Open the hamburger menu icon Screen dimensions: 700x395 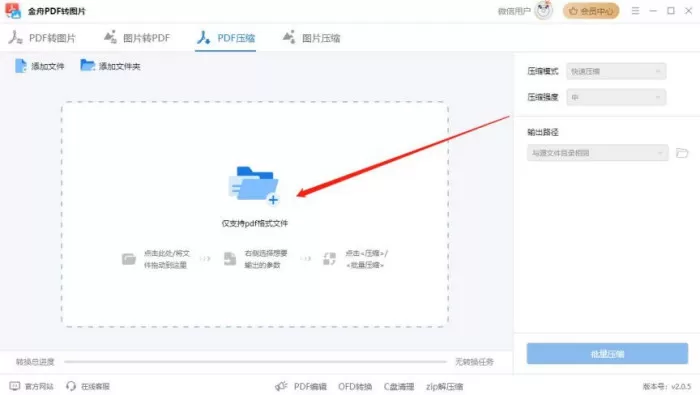coord(635,11)
